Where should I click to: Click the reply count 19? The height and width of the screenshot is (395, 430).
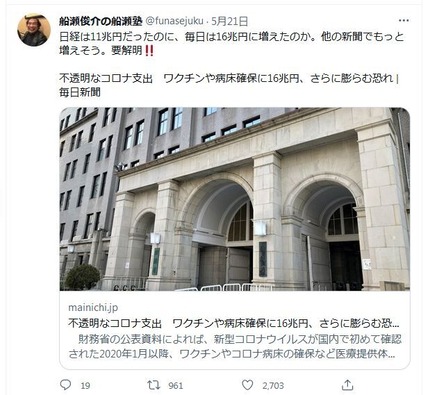(x=85, y=386)
